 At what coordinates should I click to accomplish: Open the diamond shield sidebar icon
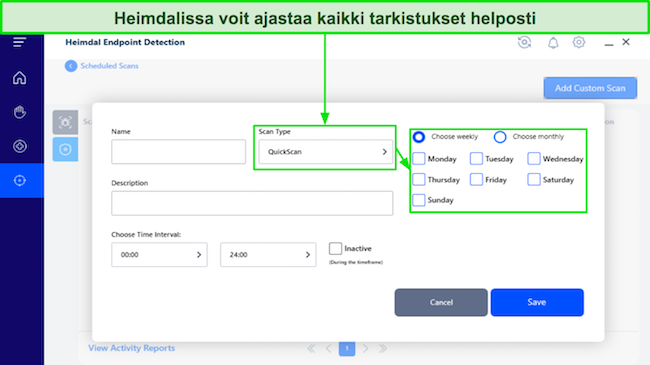coord(19,146)
